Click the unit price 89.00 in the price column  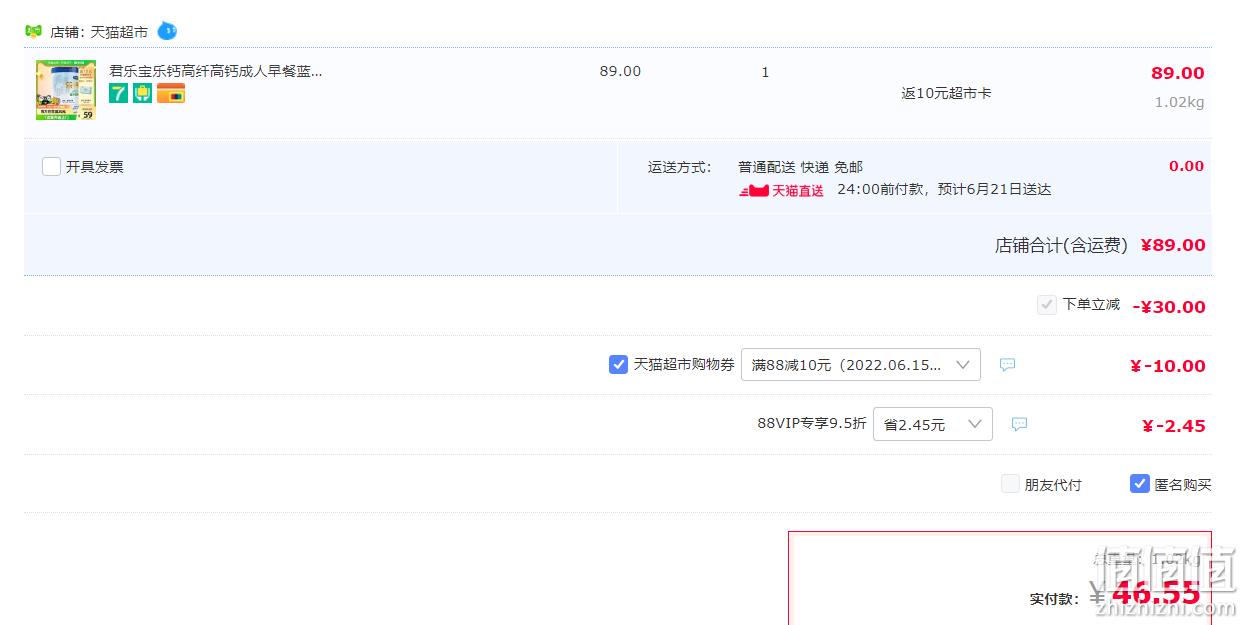620,72
